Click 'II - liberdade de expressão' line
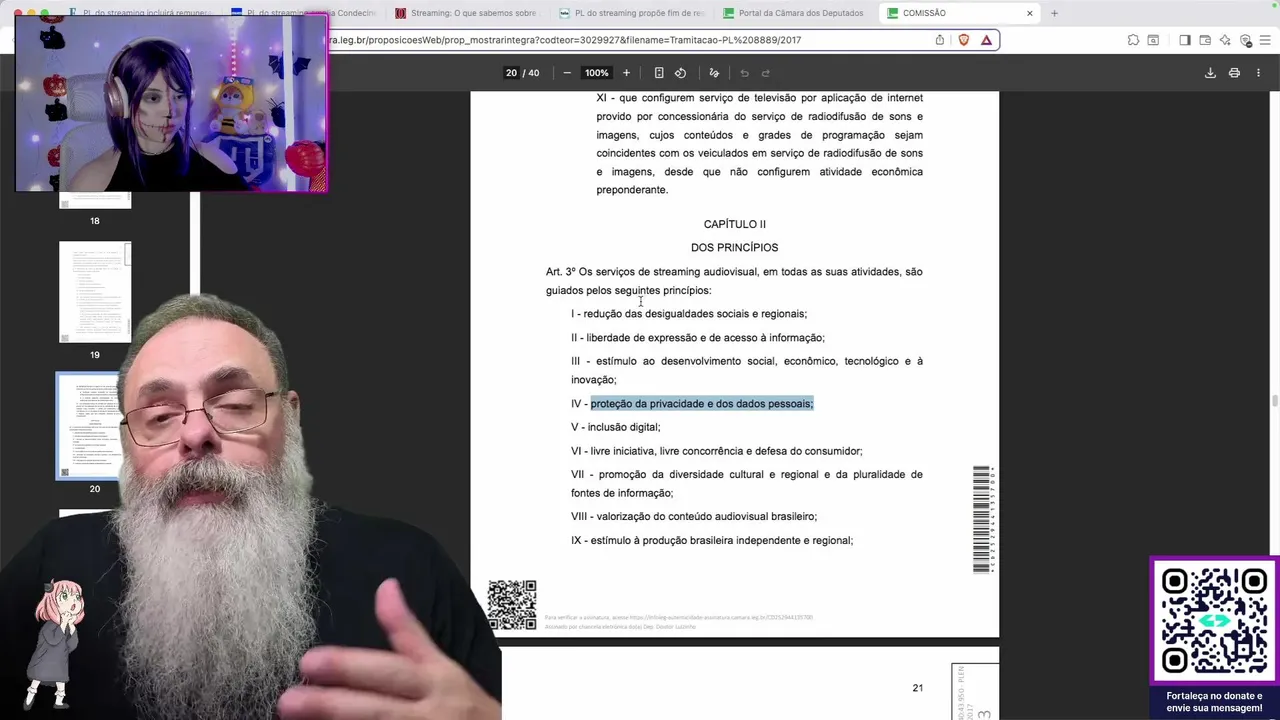The height and width of the screenshot is (720, 1280). coord(698,338)
